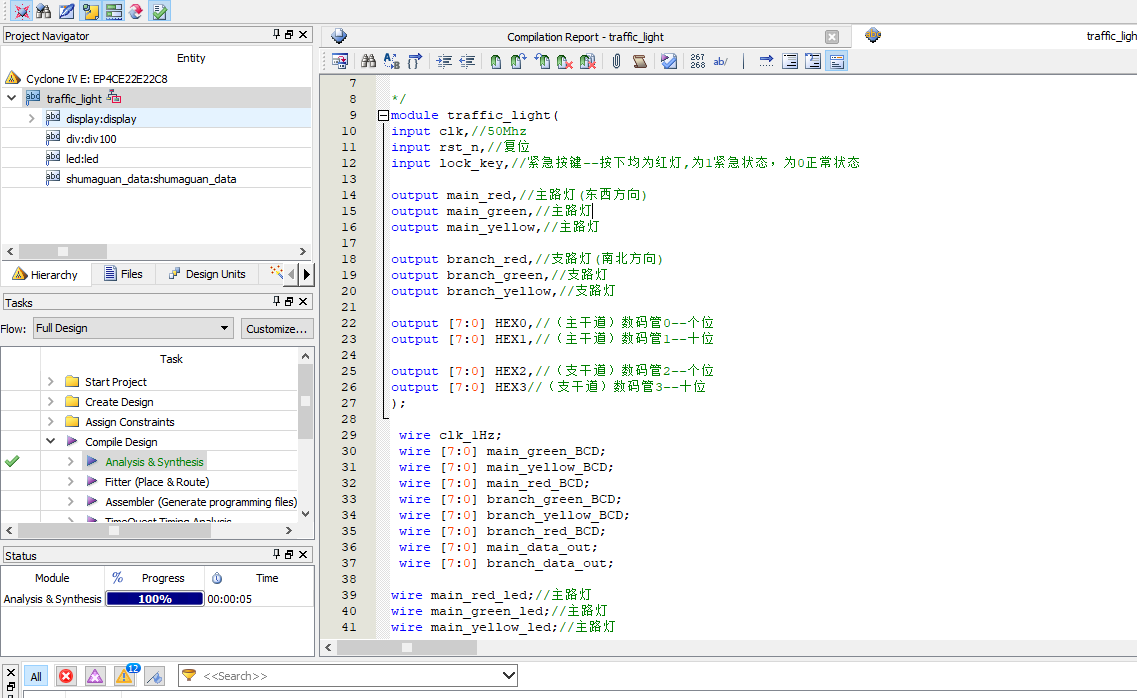The width and height of the screenshot is (1137, 698).
Task: Toggle whitespace display with the ab/ icon
Action: pyautogui.click(x=721, y=61)
